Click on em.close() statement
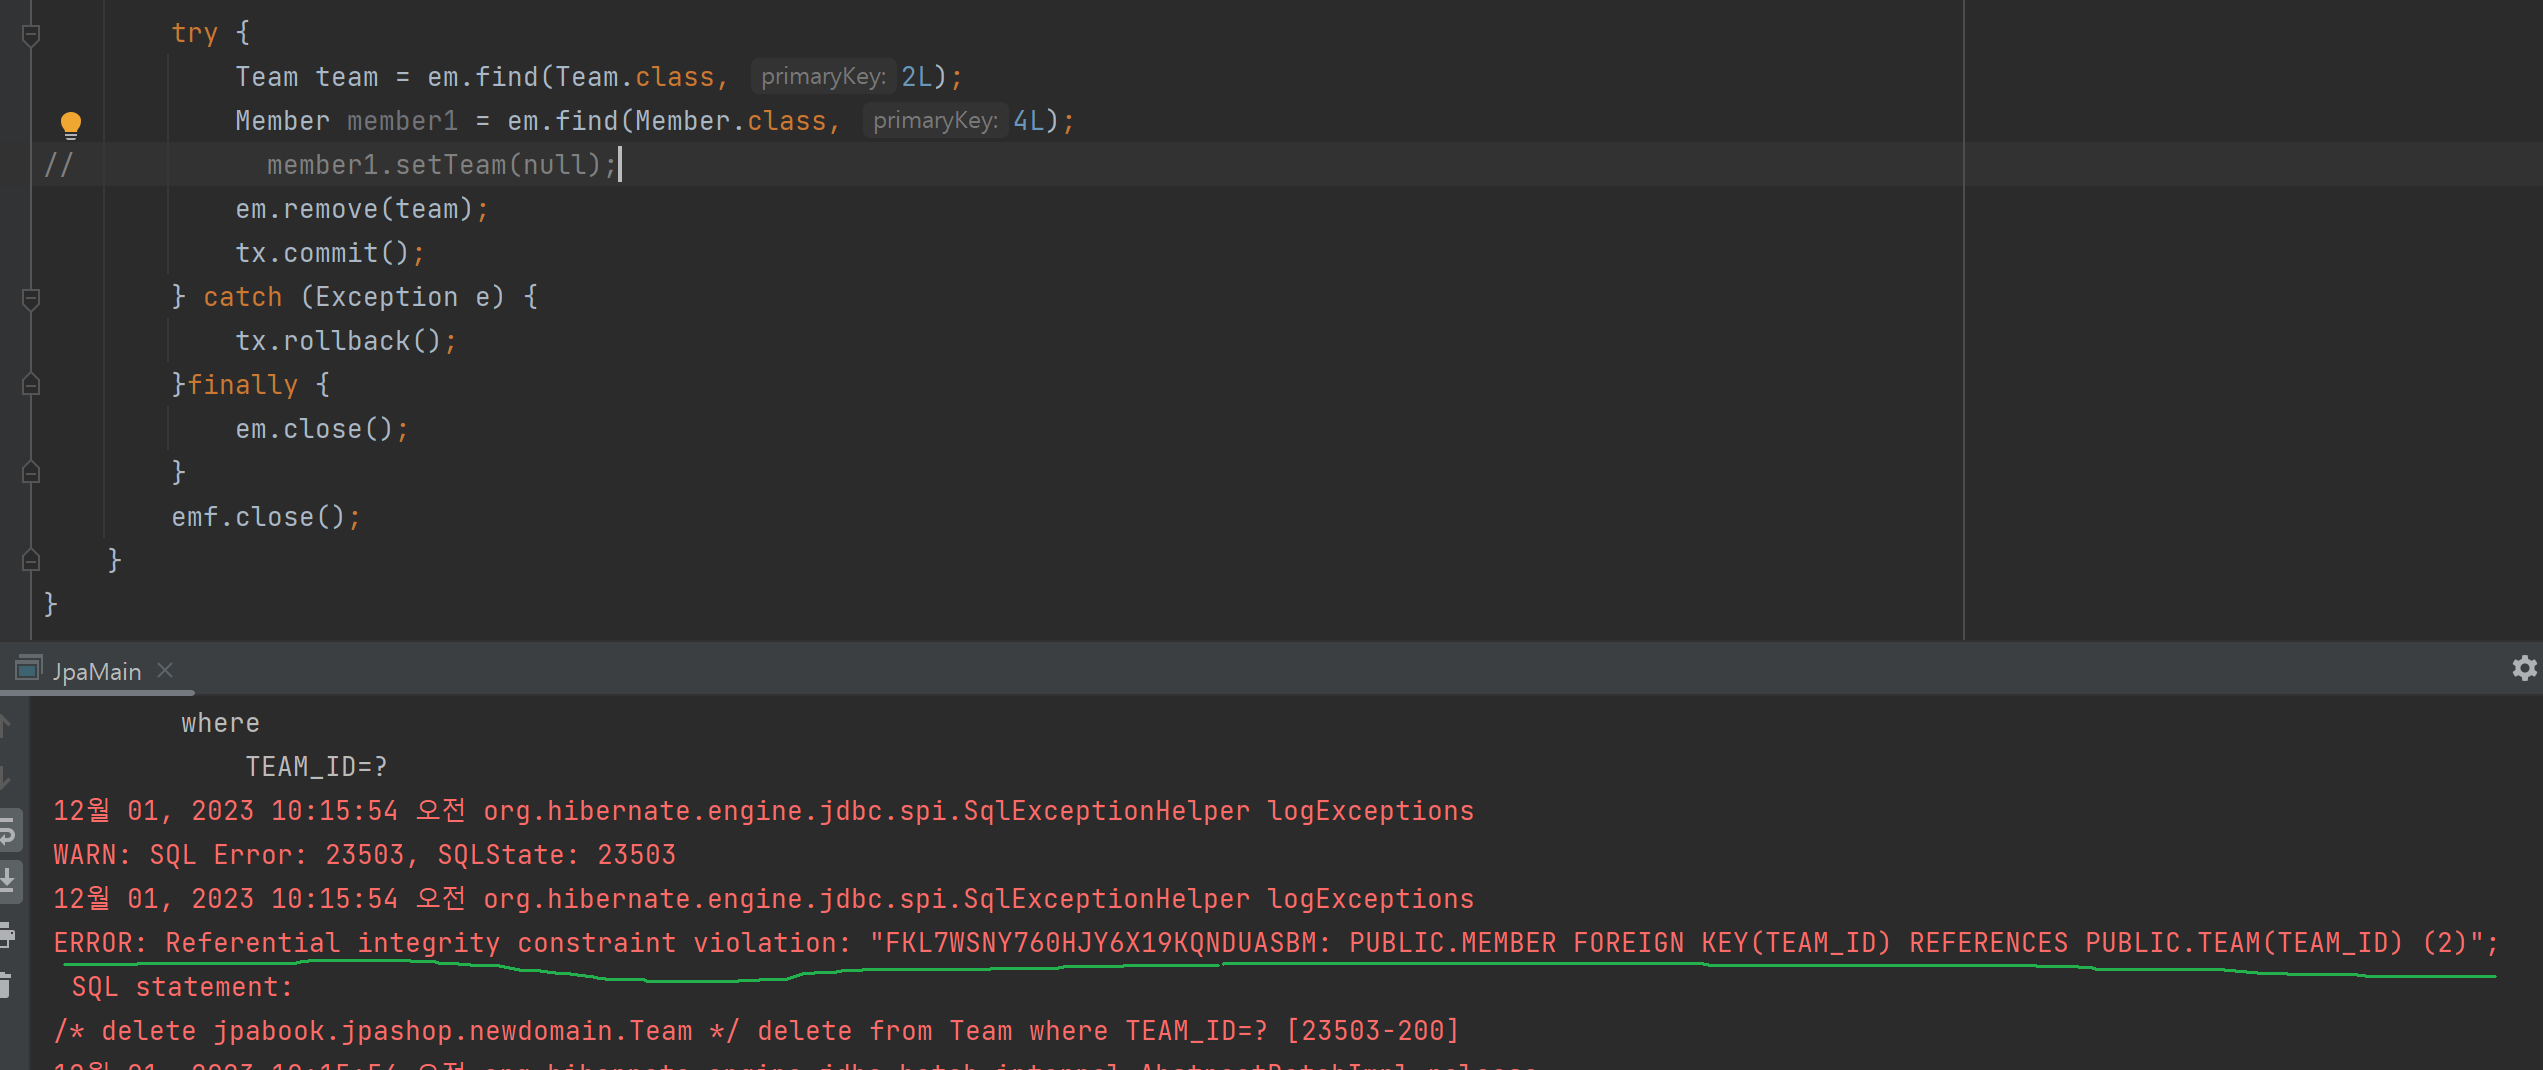The height and width of the screenshot is (1070, 2543). tap(322, 429)
